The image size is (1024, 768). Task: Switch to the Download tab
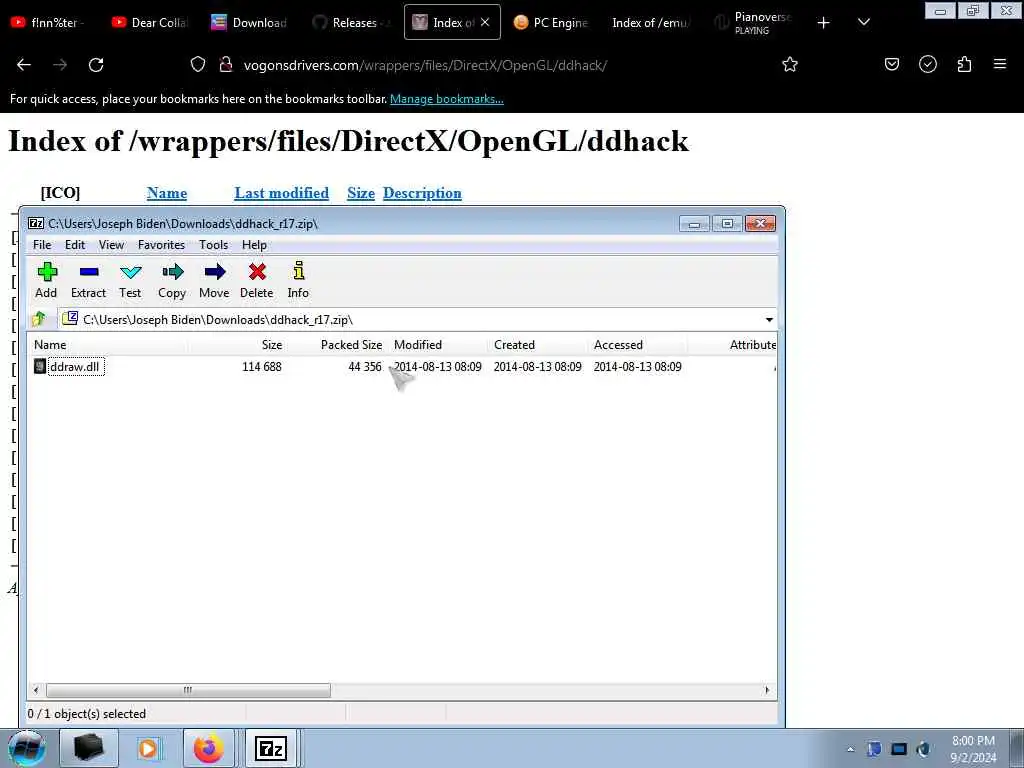[250, 22]
